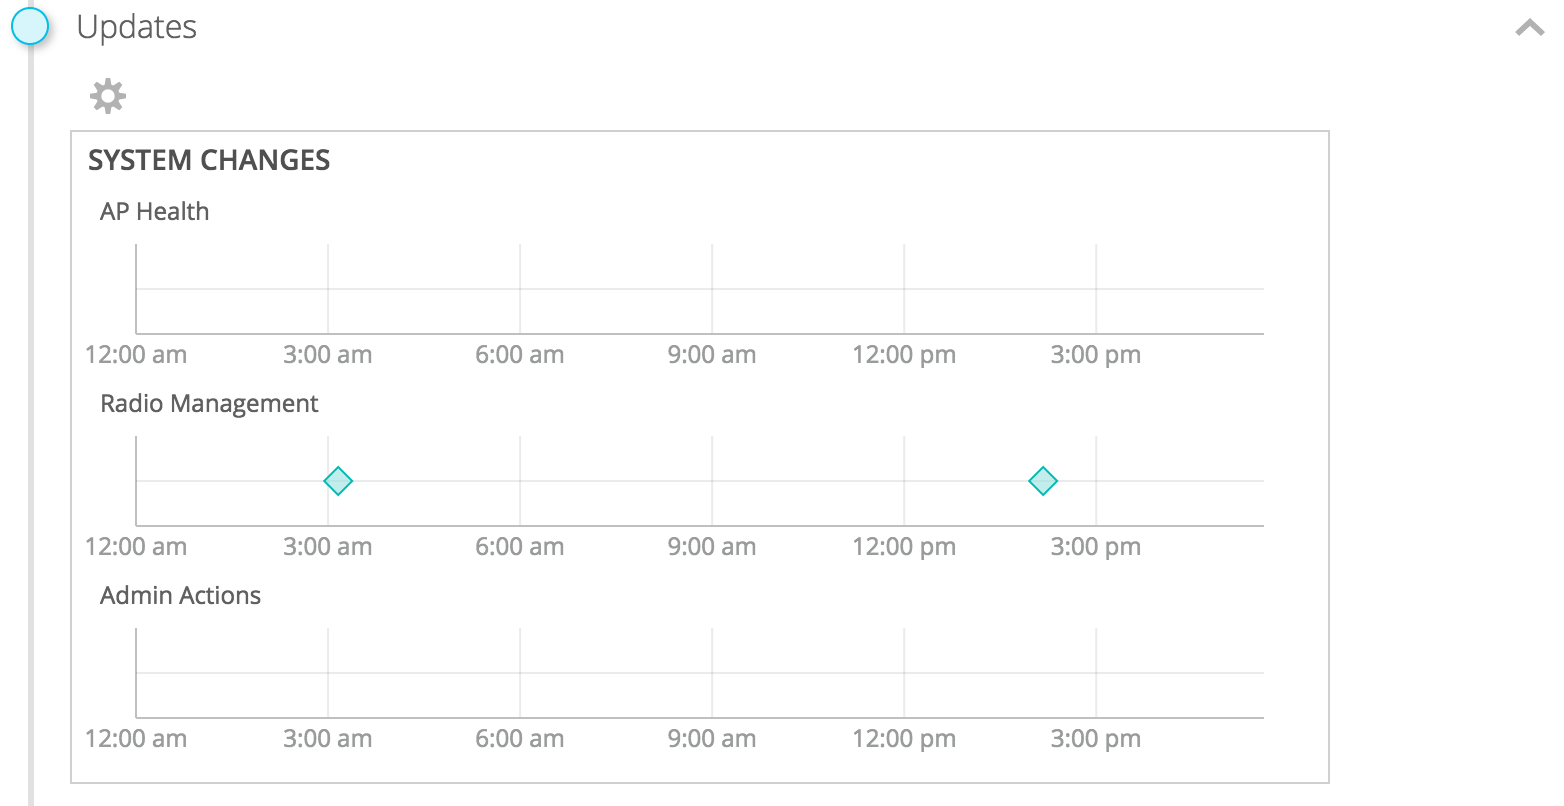The width and height of the screenshot is (1564, 806).
Task: Click 12:00 am on the Radio Management axis
Action: (x=136, y=547)
